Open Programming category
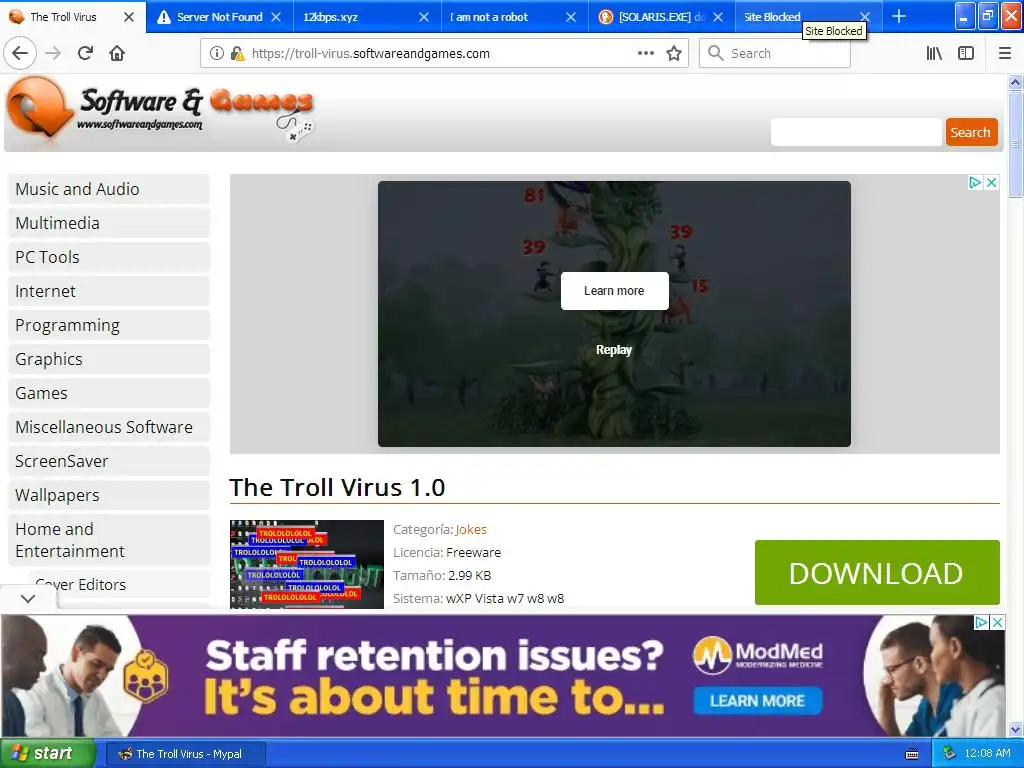The image size is (1024, 768). click(x=108, y=325)
